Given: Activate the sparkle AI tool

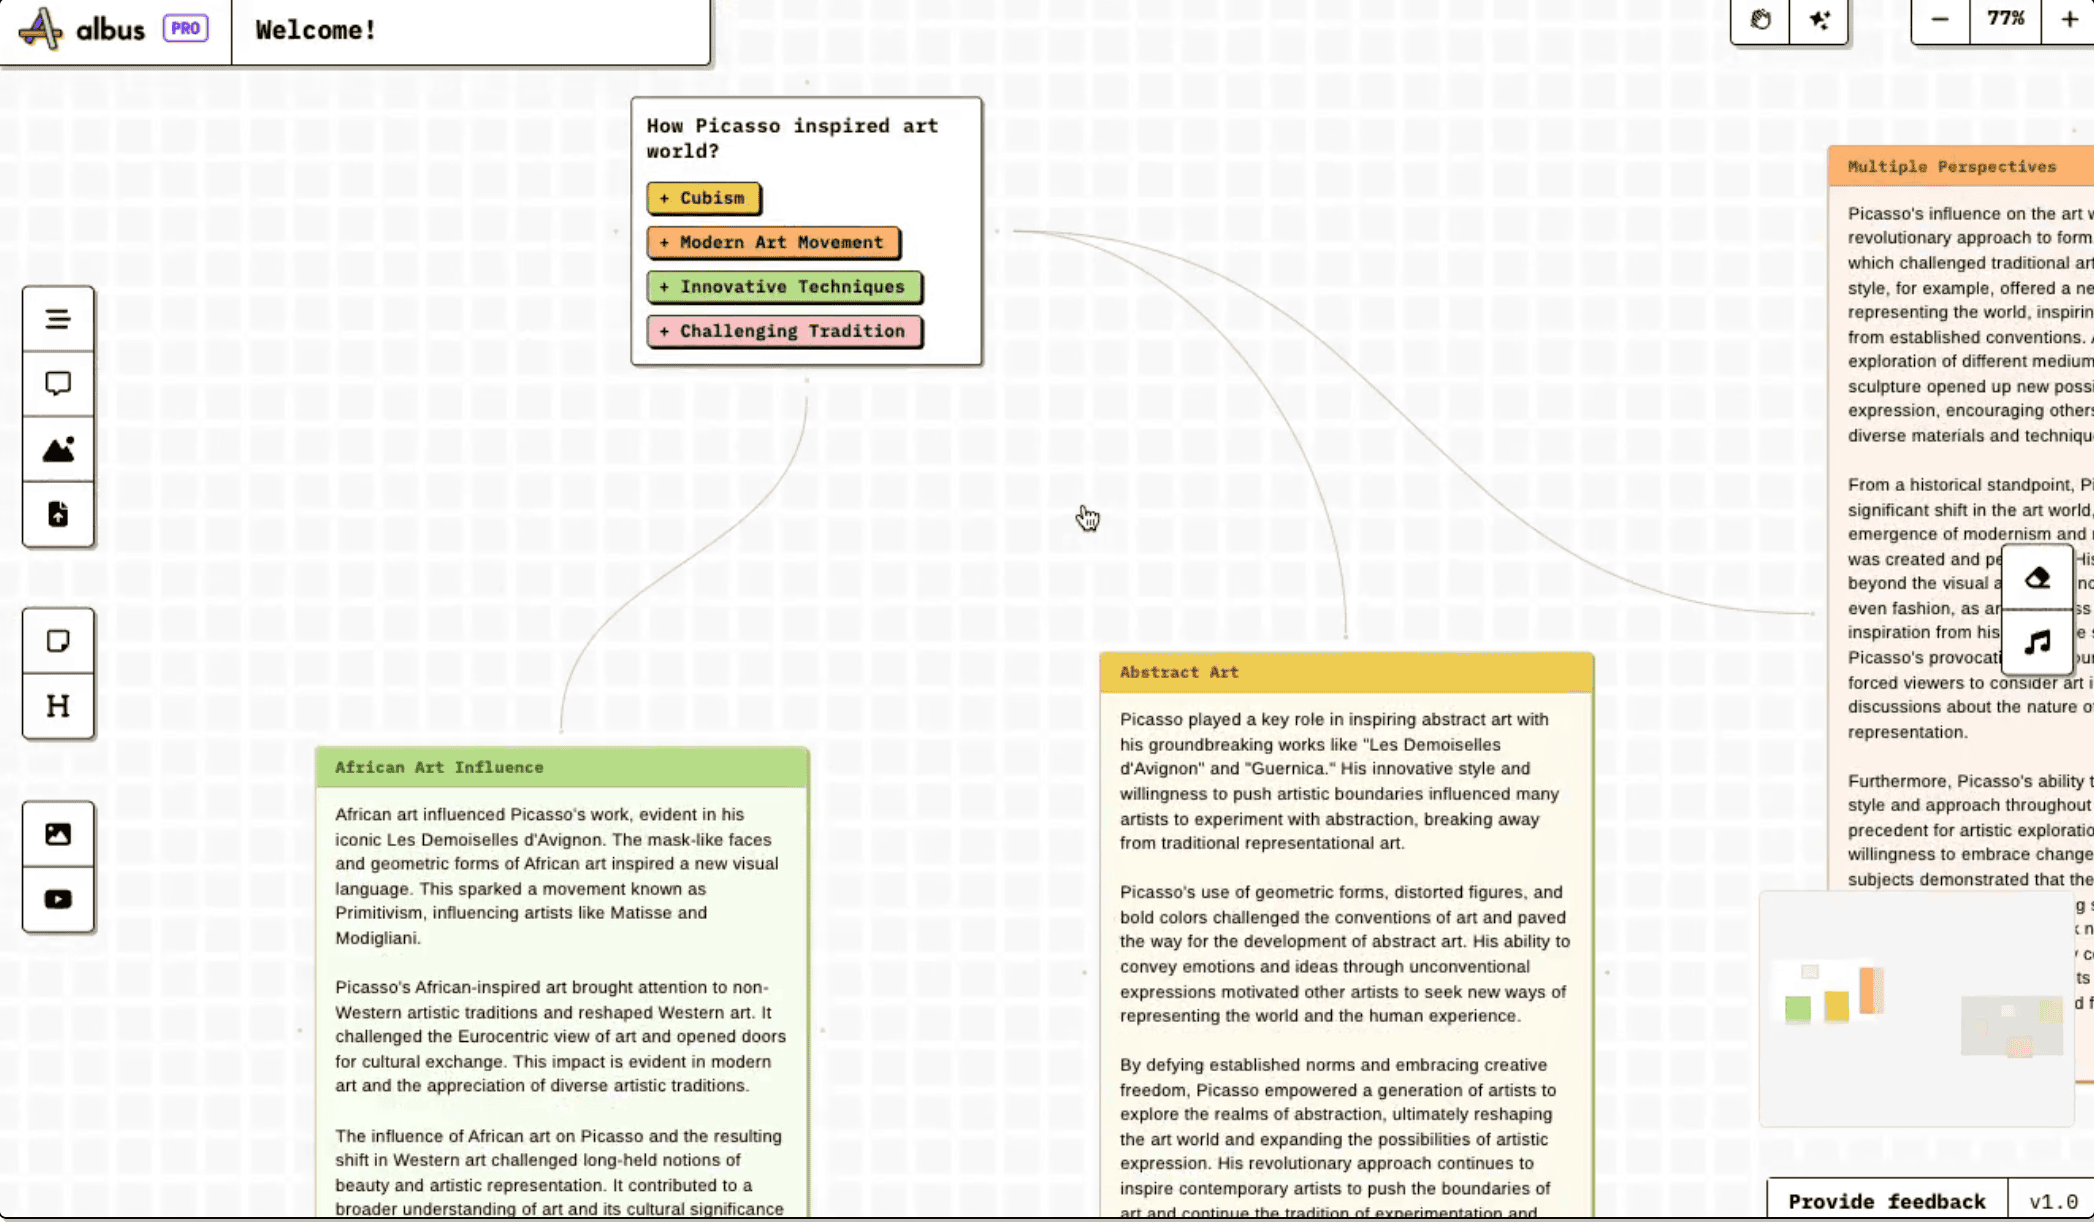Looking at the screenshot, I should pos(1819,20).
